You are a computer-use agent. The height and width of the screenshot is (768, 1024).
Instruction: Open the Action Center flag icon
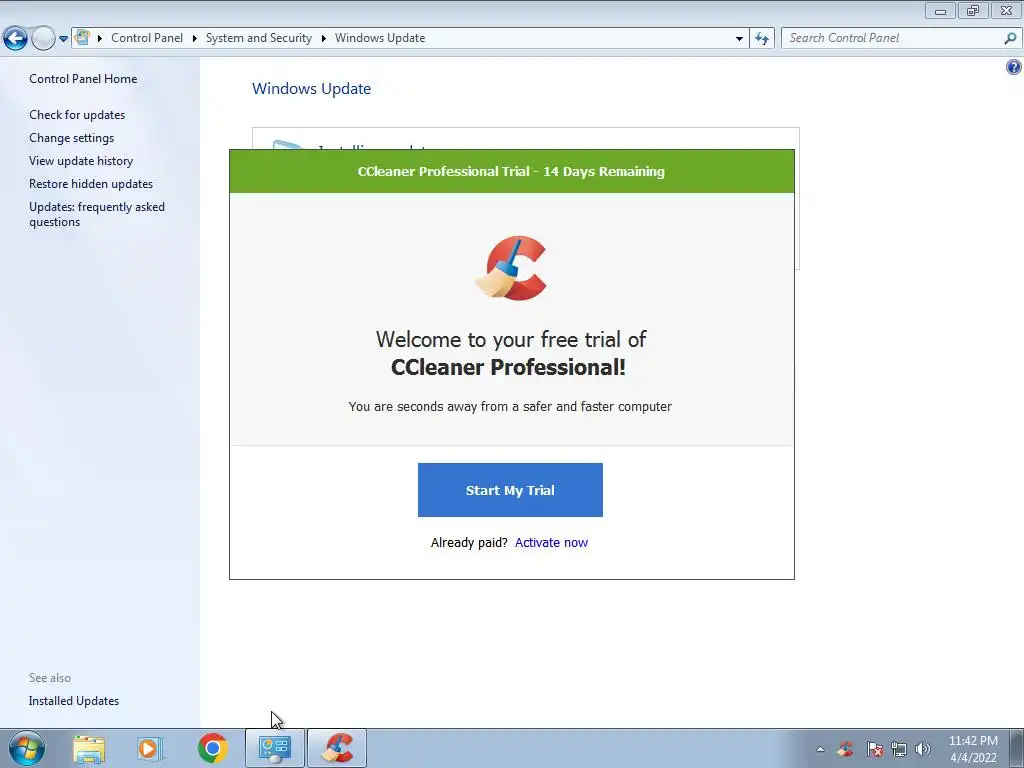(x=874, y=749)
